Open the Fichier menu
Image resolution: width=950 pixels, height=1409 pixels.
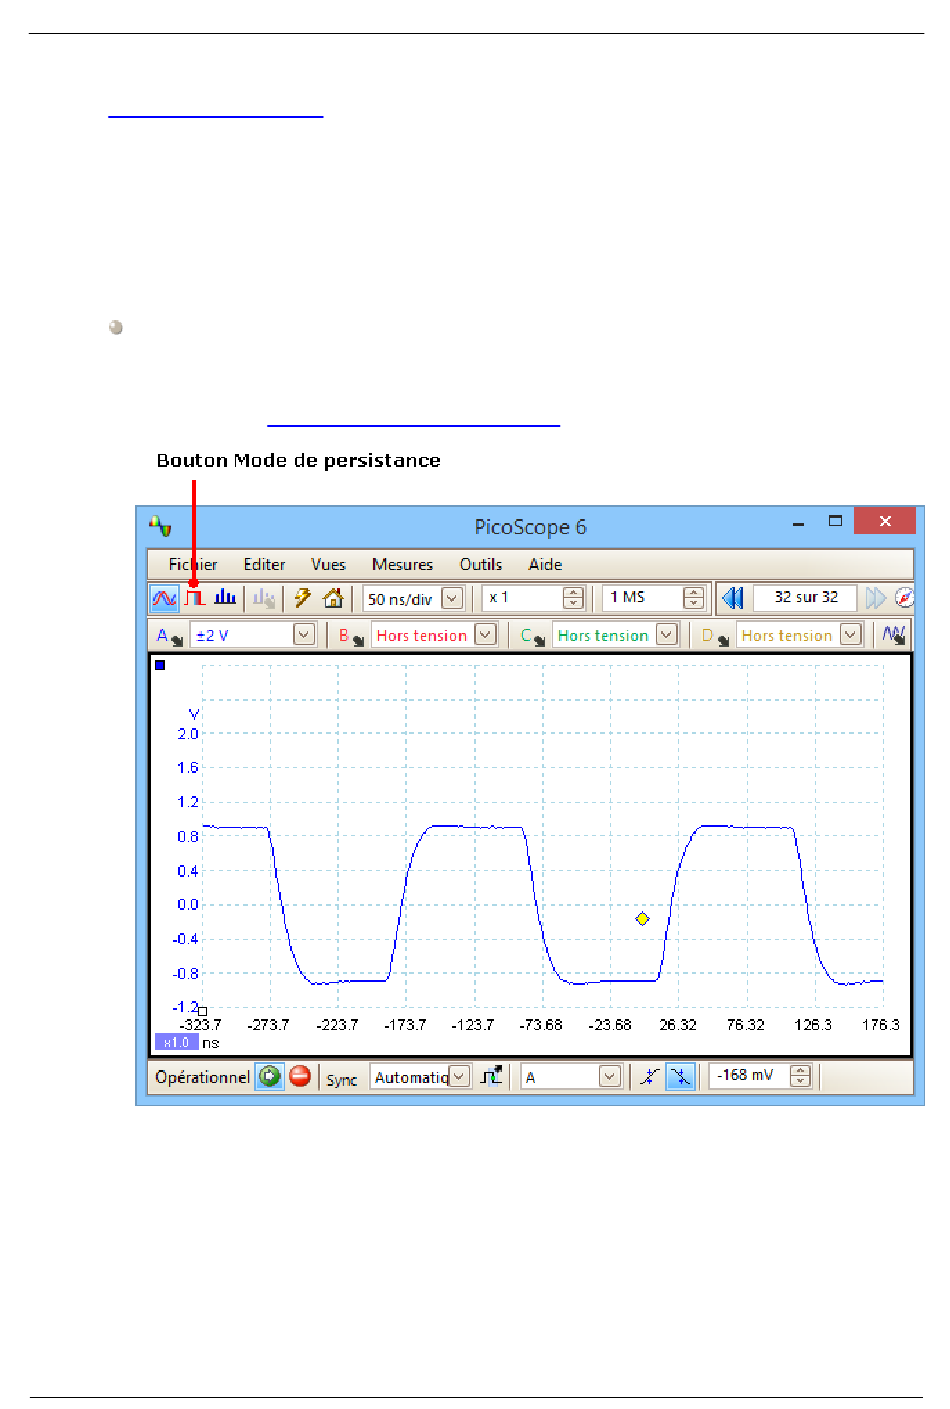coord(192,565)
